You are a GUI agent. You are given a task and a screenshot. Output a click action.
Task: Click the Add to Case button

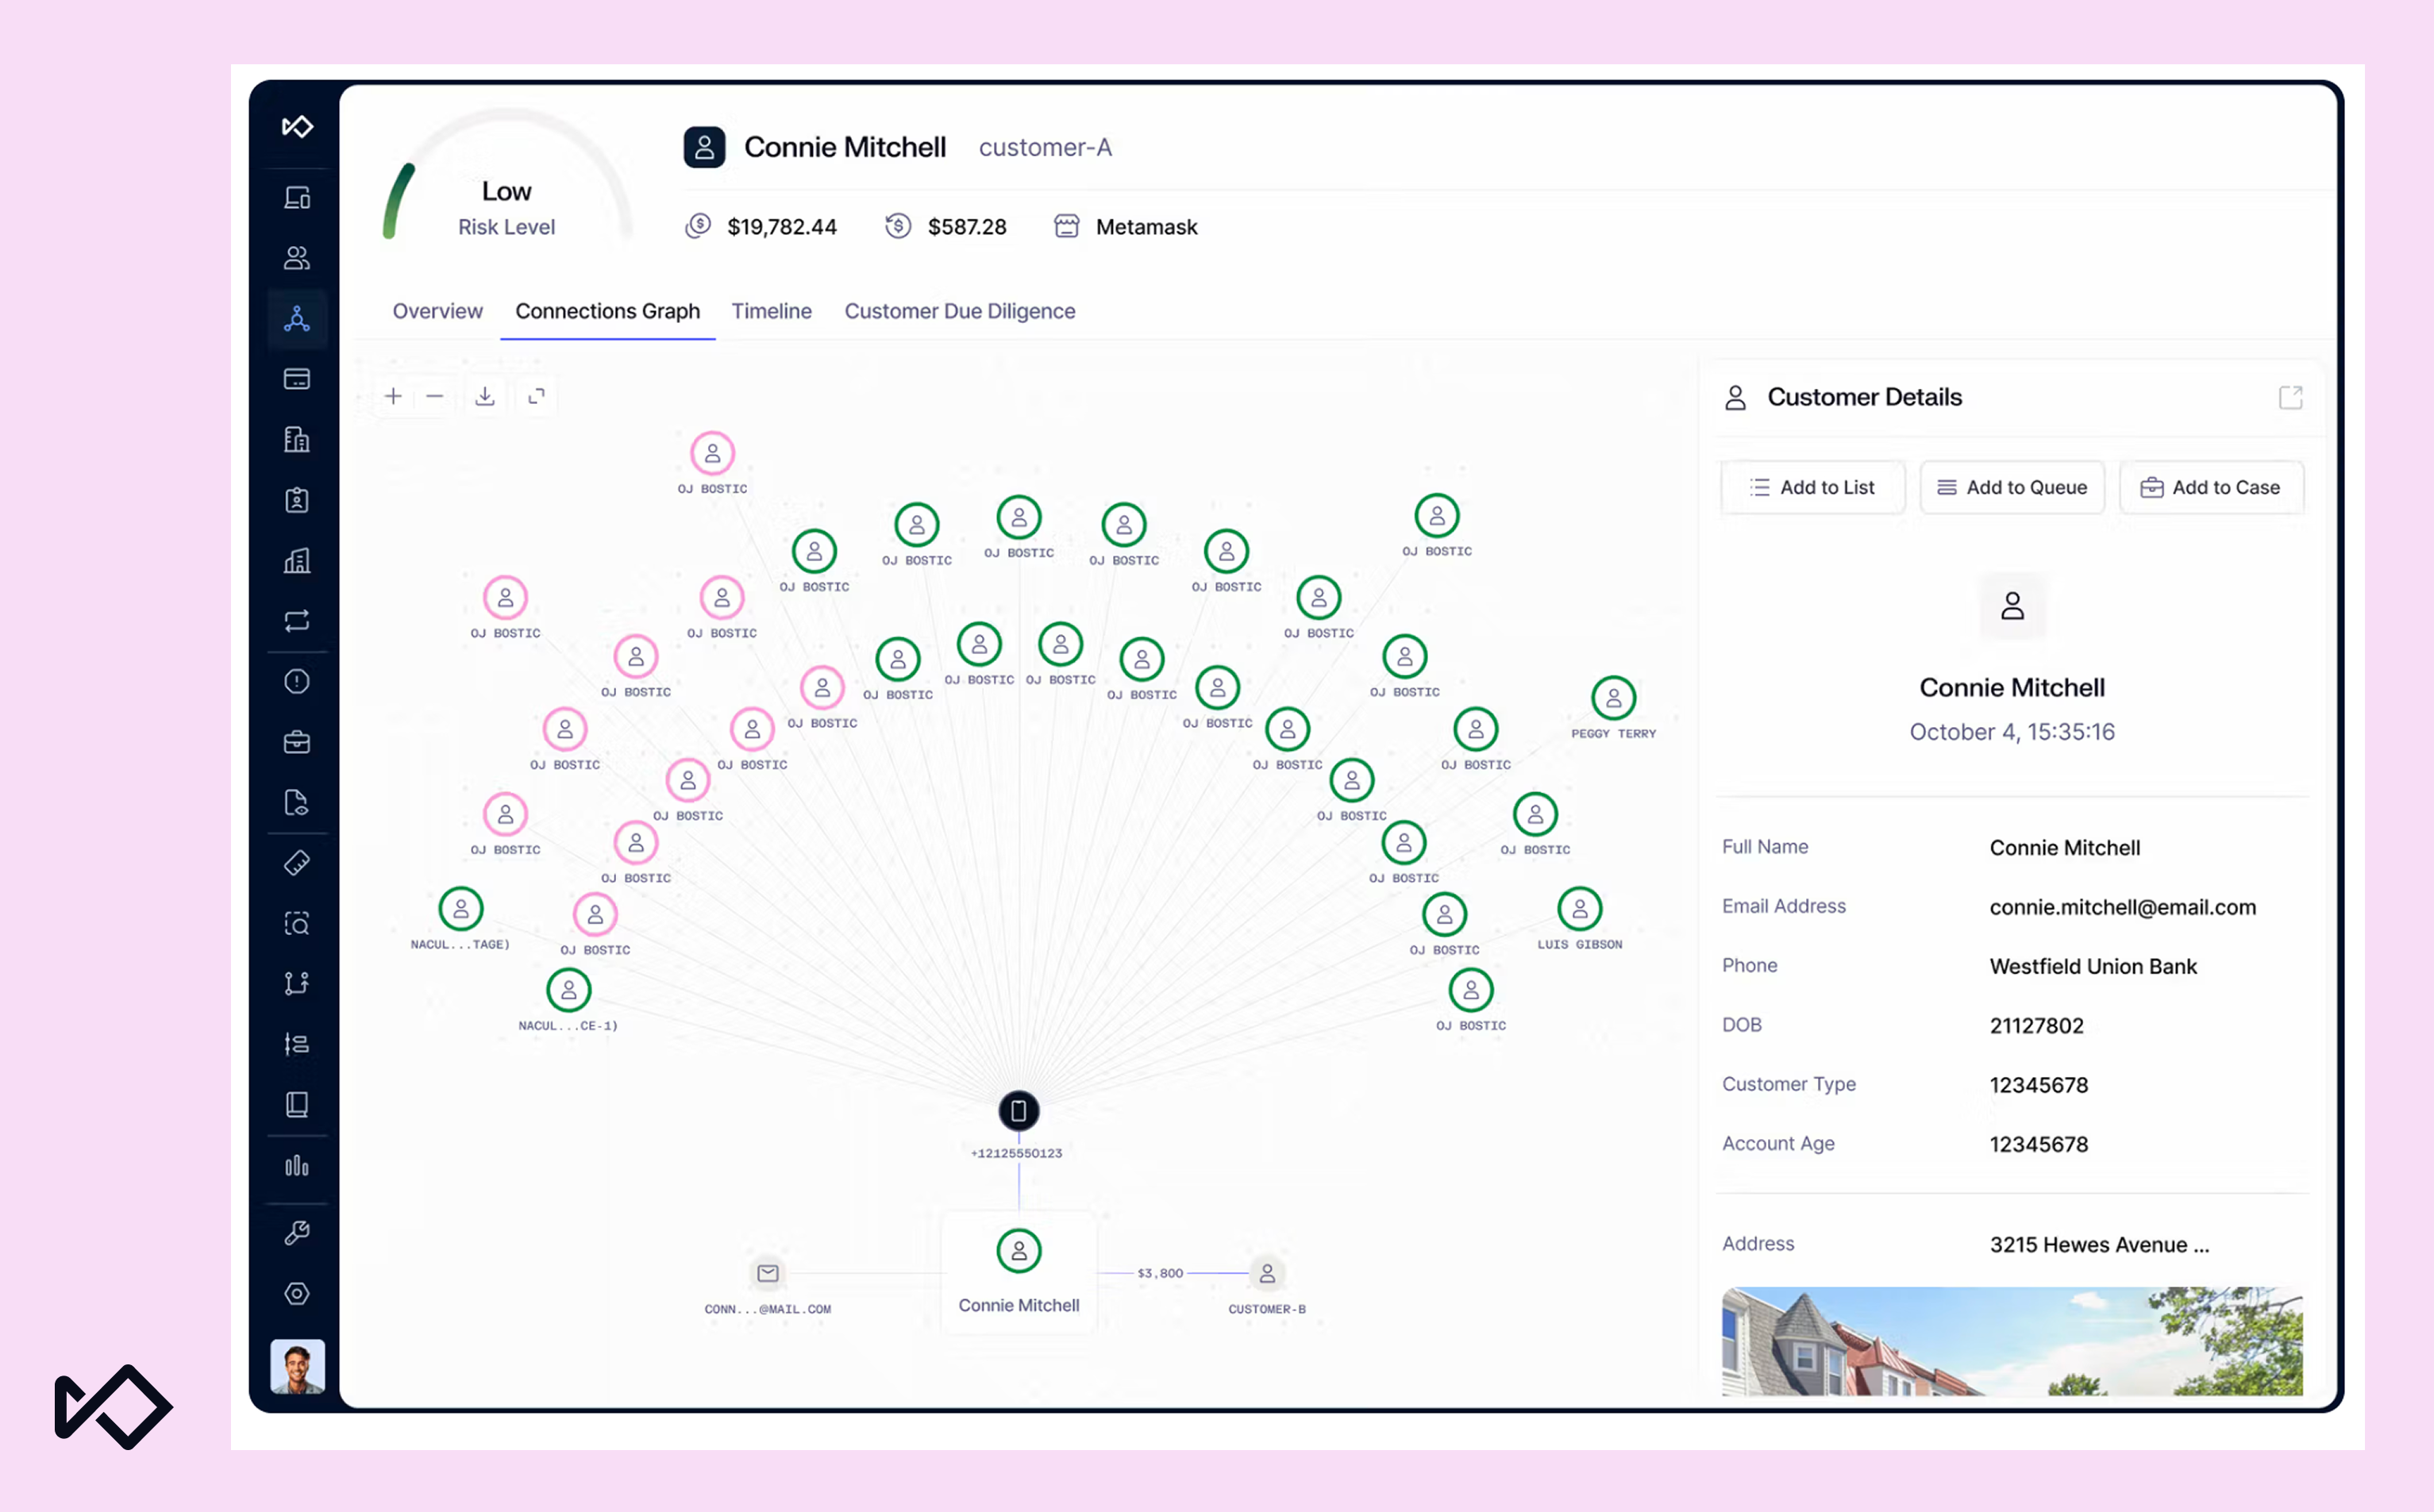click(x=2211, y=488)
